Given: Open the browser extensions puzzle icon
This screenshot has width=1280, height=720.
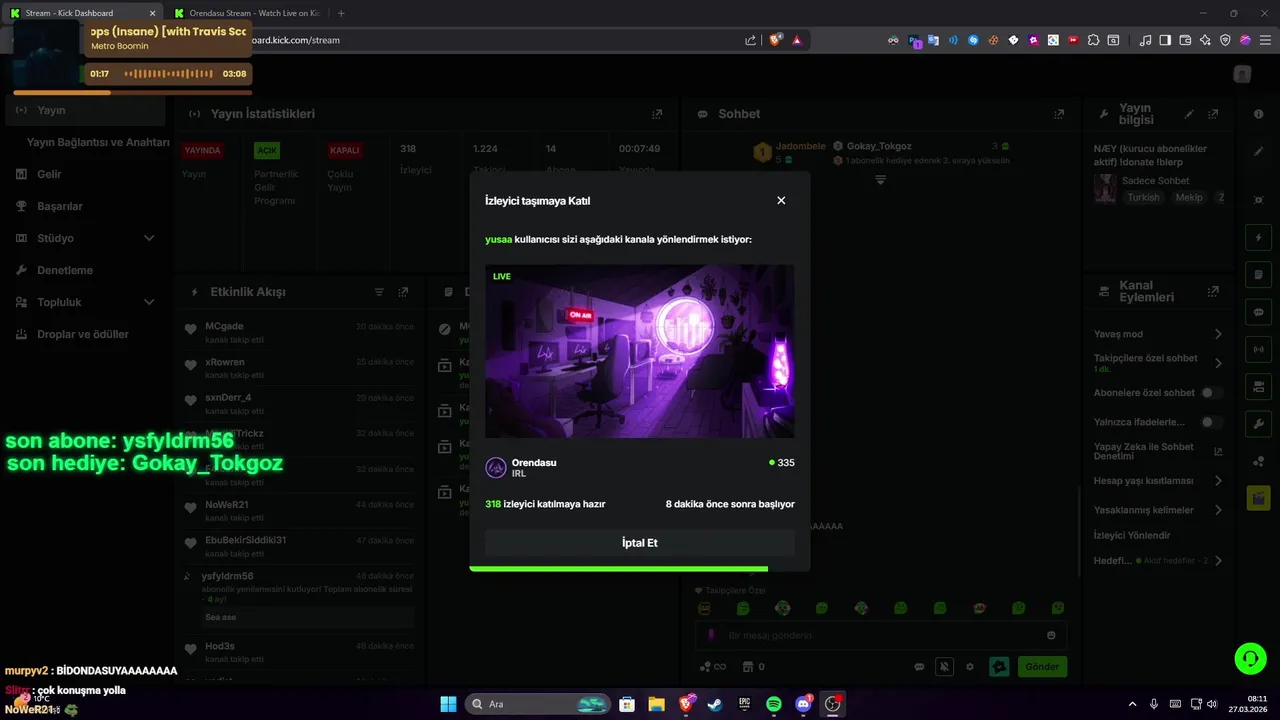Looking at the screenshot, I should (1093, 40).
